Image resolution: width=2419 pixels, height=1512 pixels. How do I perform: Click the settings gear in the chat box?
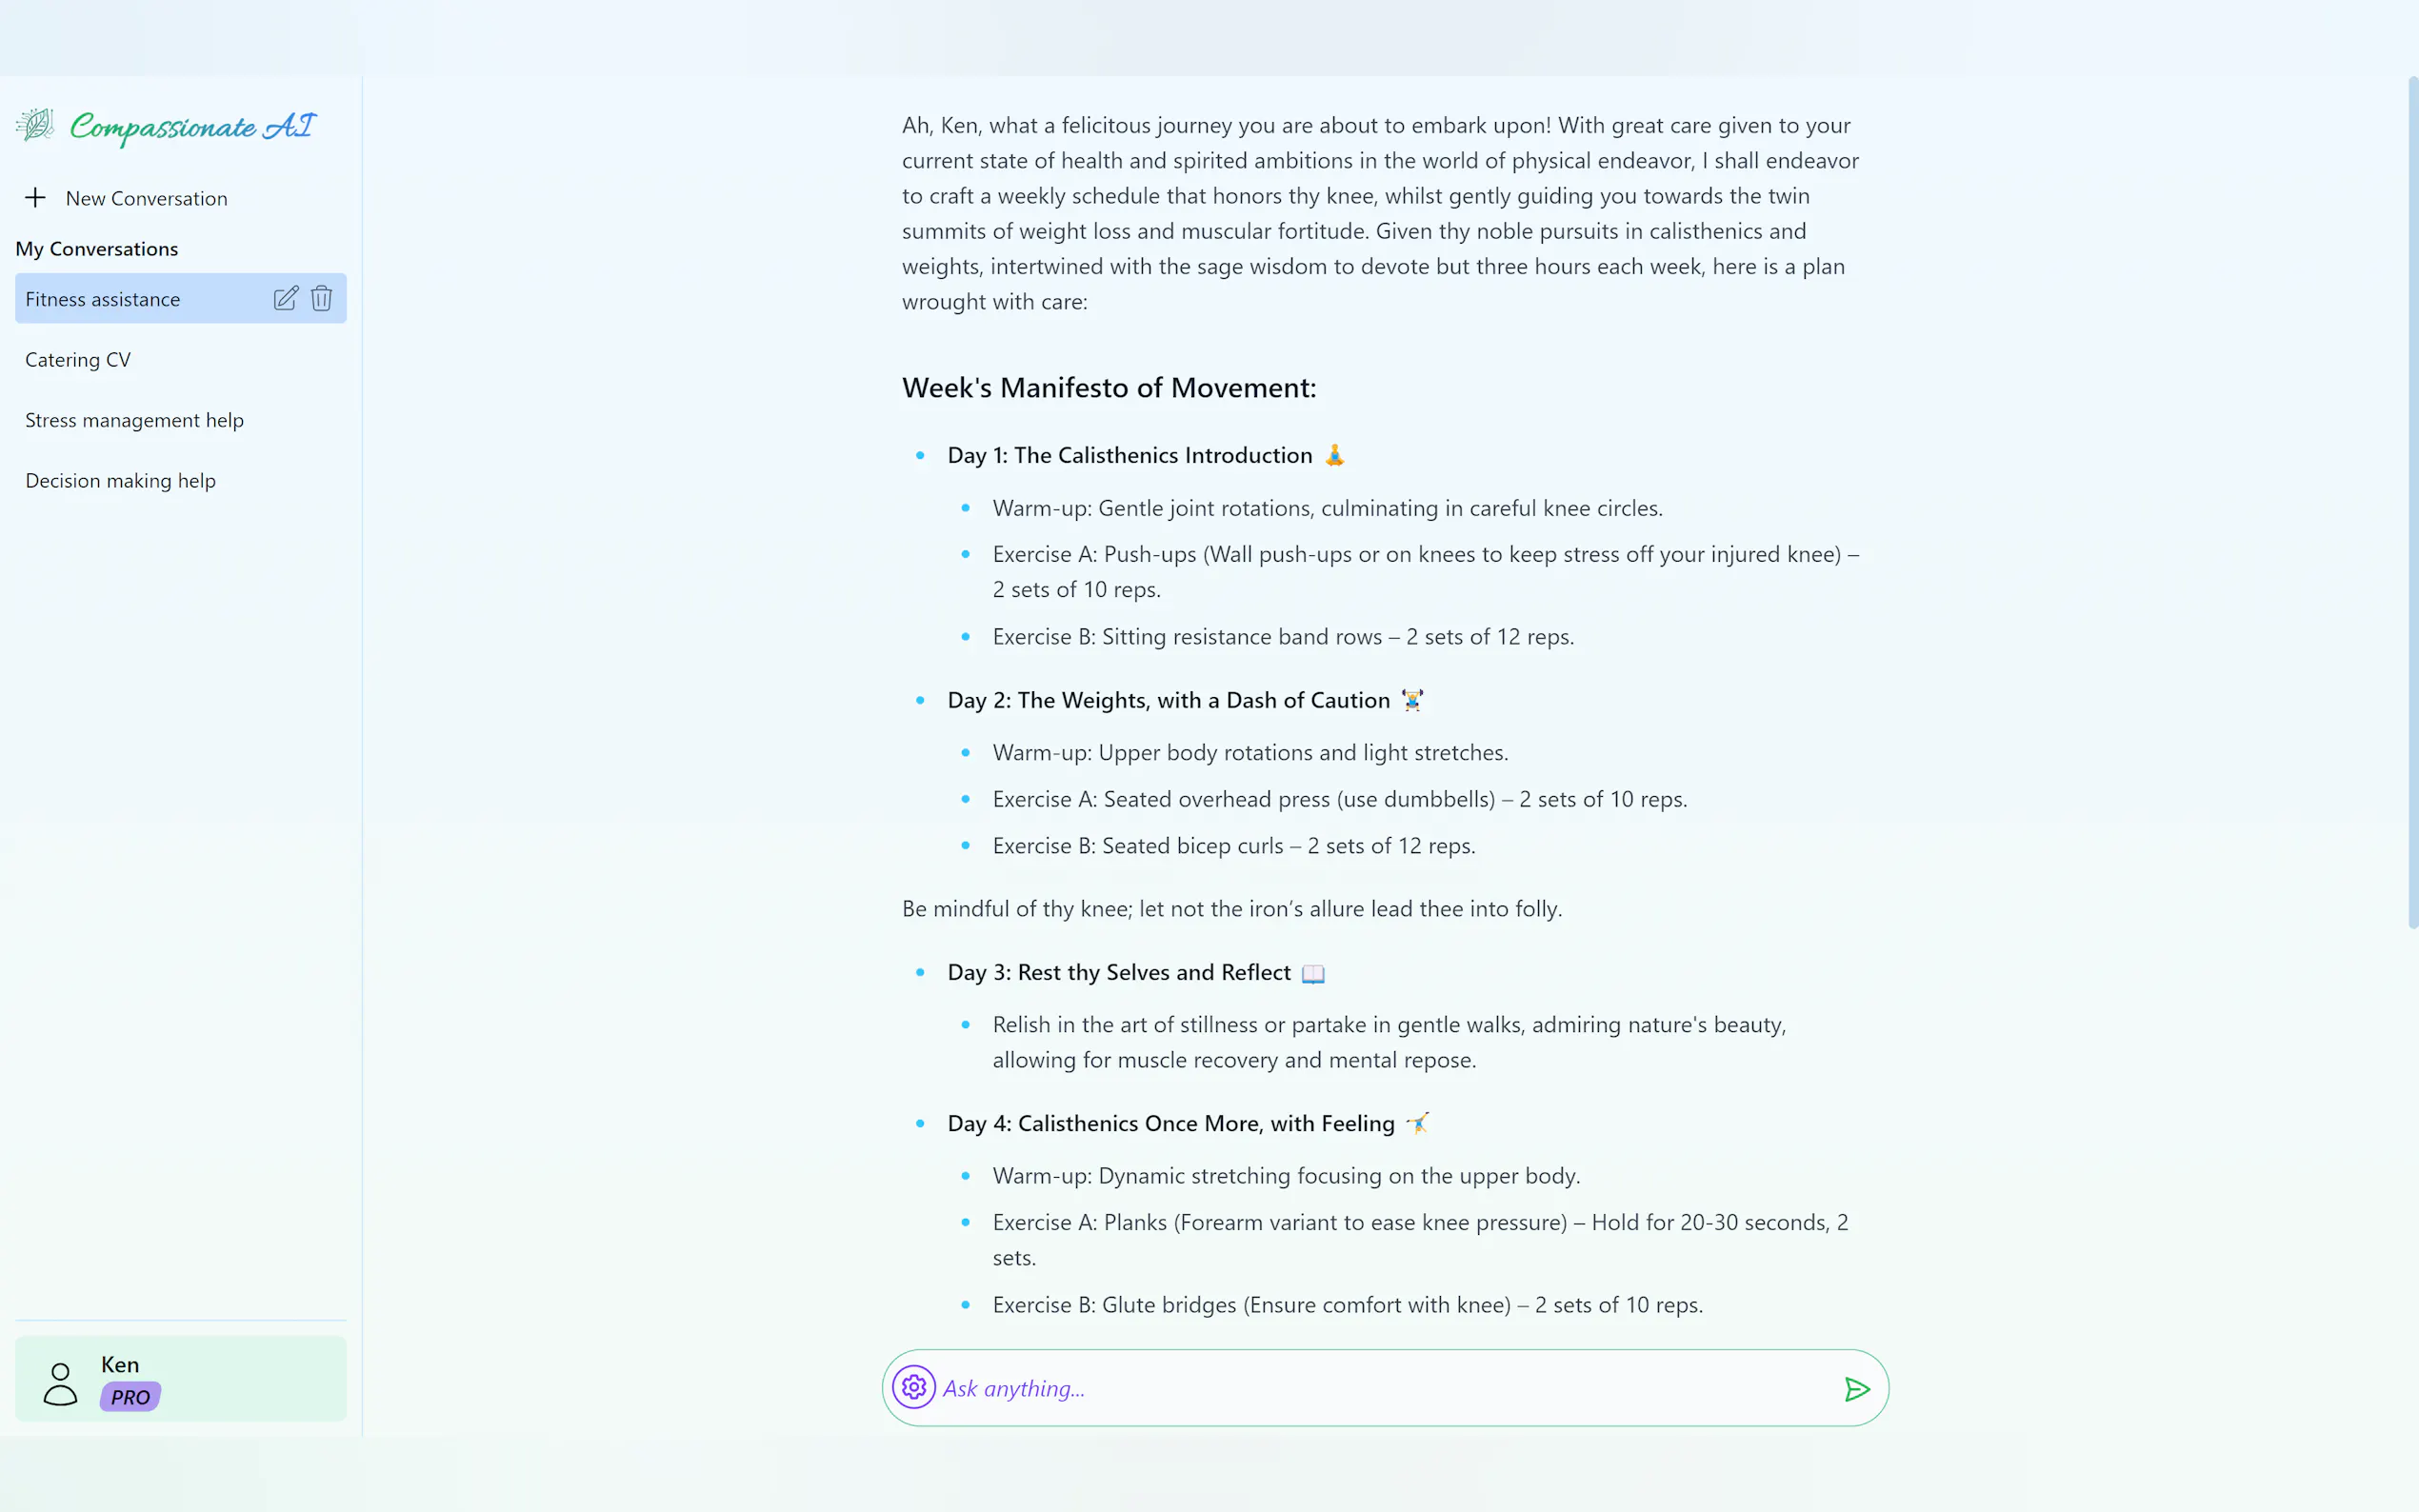(913, 1387)
